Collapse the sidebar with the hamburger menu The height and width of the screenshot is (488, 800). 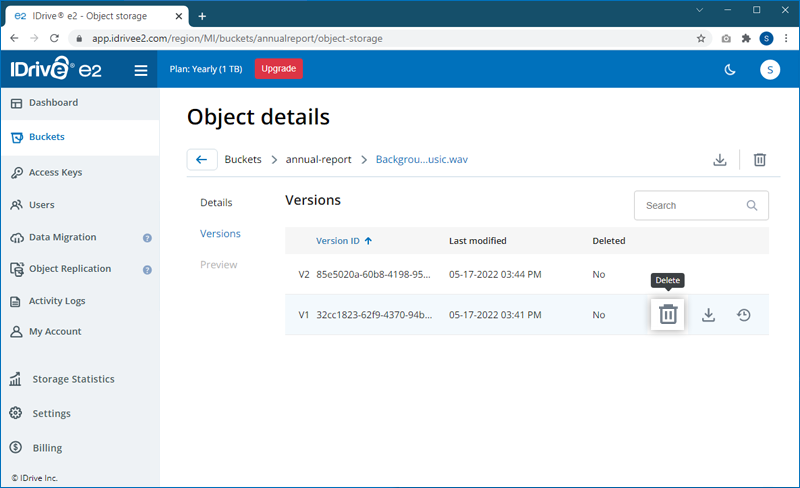coord(141,70)
